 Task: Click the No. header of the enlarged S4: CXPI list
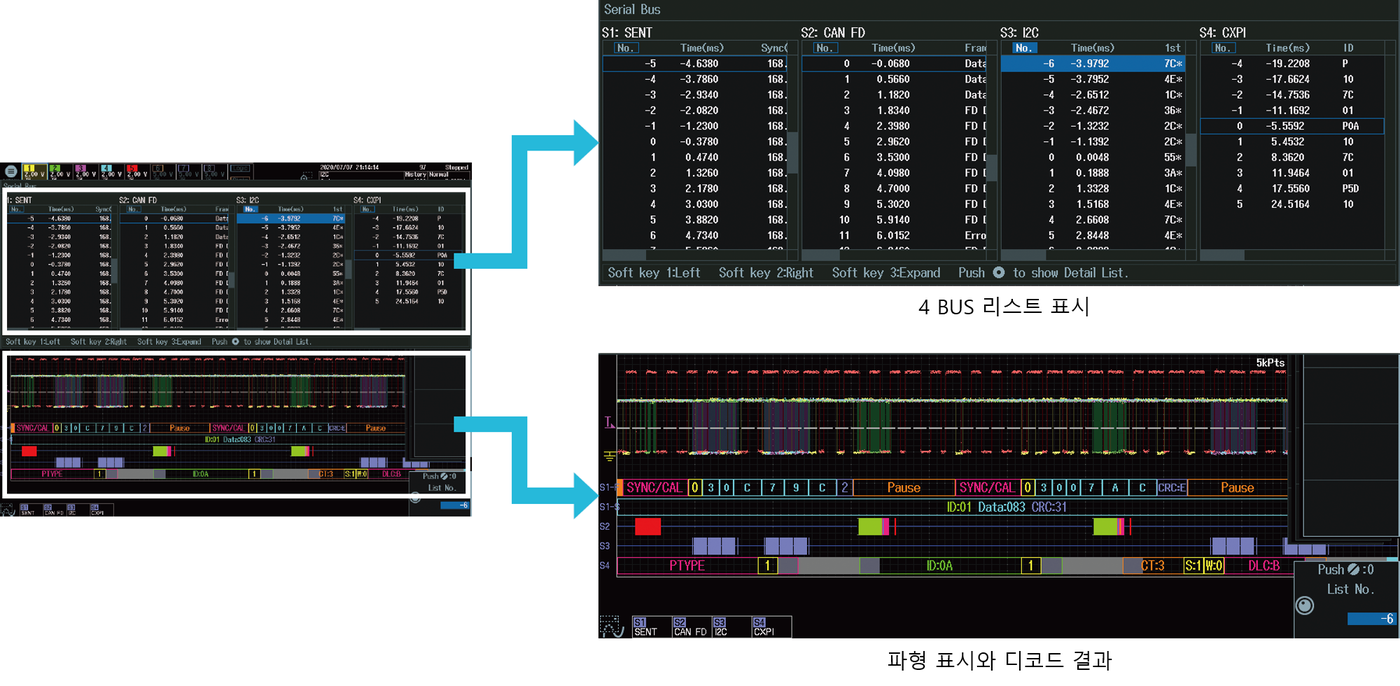point(1225,47)
